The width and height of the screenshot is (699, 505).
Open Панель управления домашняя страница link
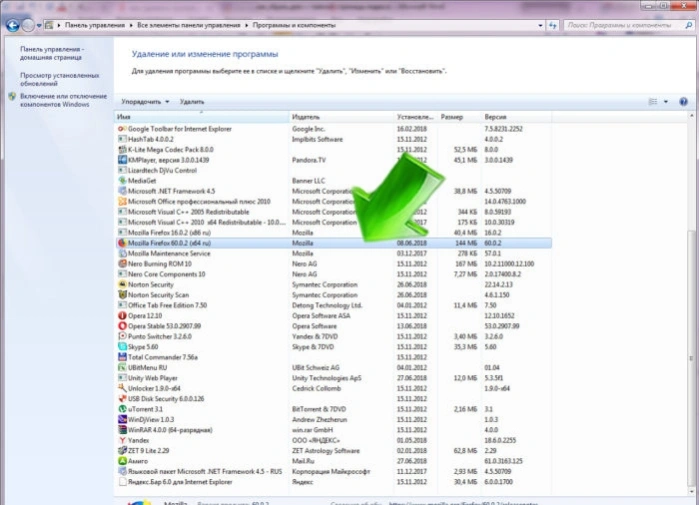pos(52,53)
